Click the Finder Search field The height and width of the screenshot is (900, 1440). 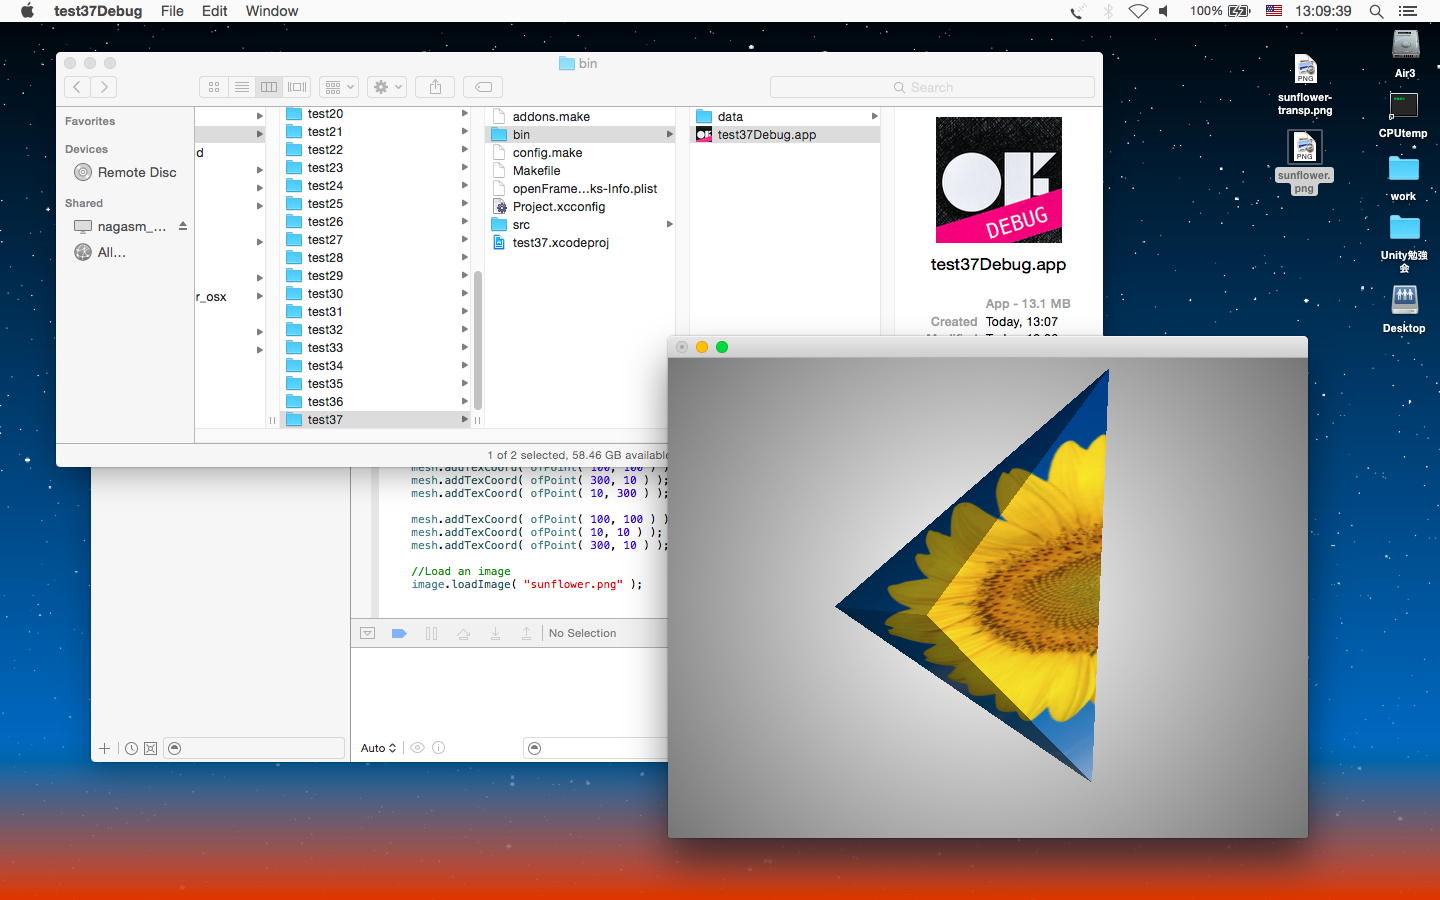[932, 87]
